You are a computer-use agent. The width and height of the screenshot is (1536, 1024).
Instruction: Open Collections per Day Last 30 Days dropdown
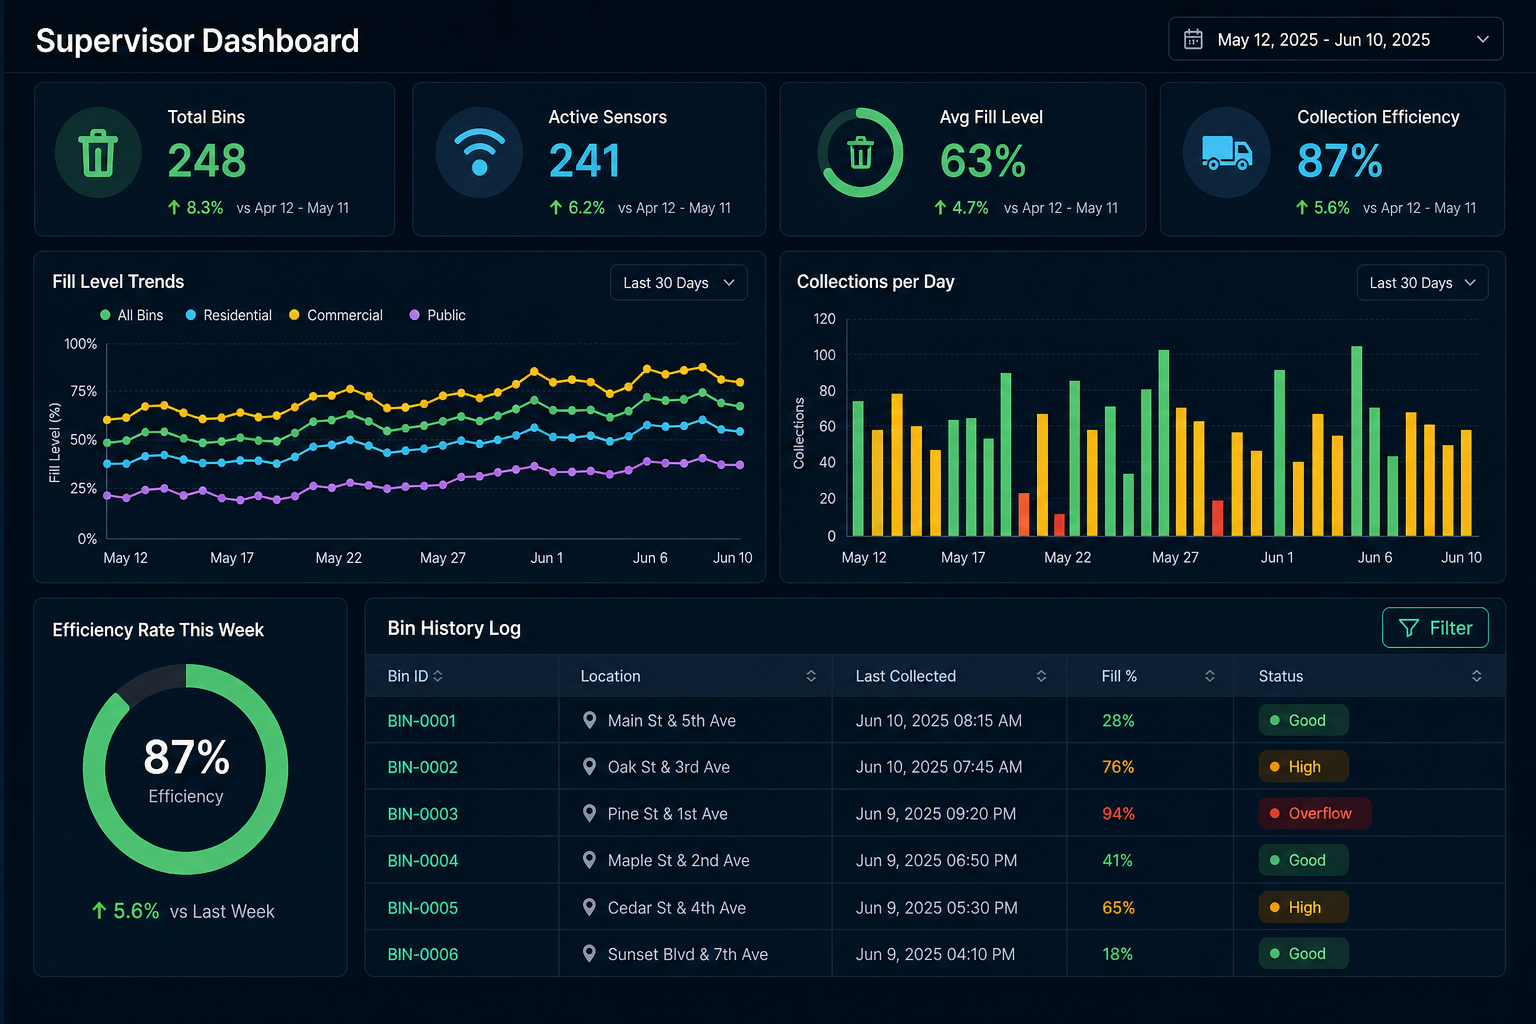1422,283
